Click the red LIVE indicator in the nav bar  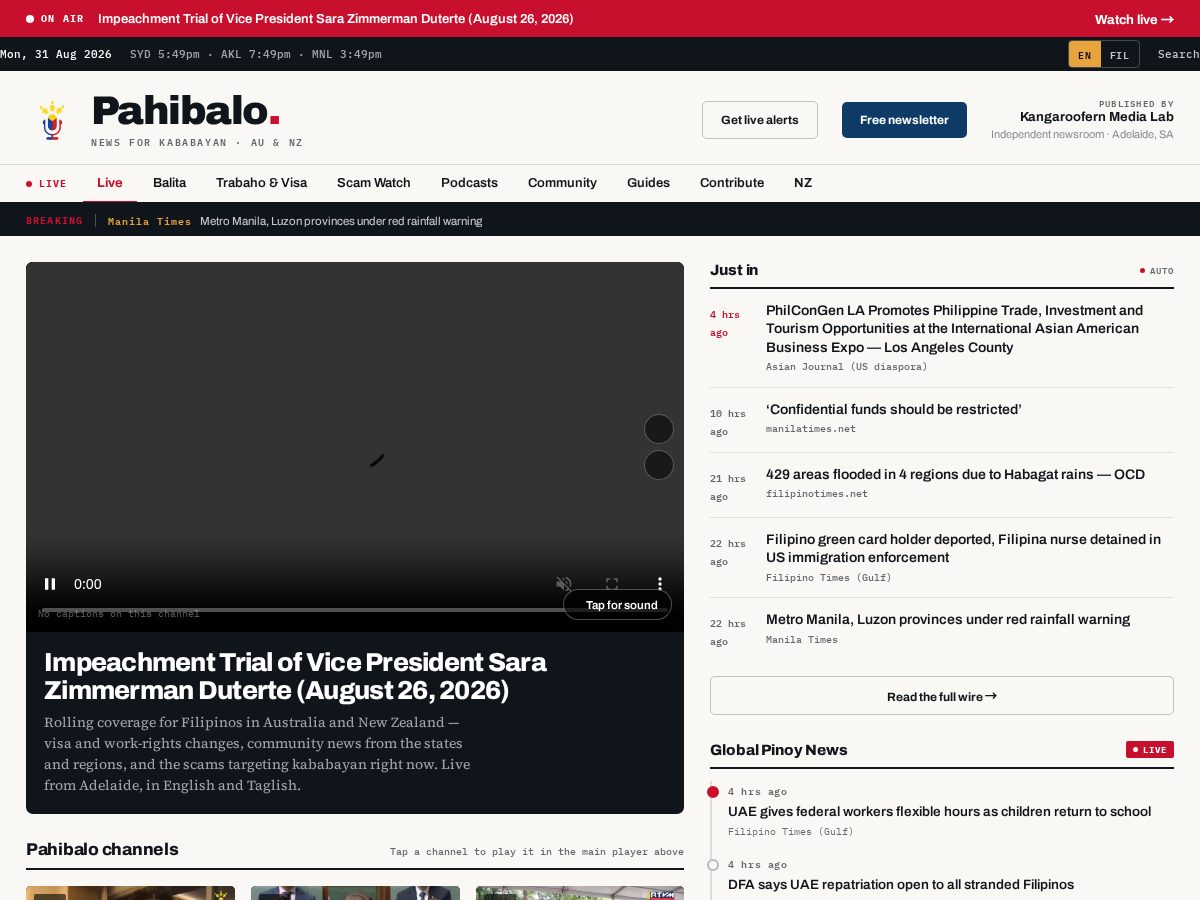pyautogui.click(x=46, y=184)
